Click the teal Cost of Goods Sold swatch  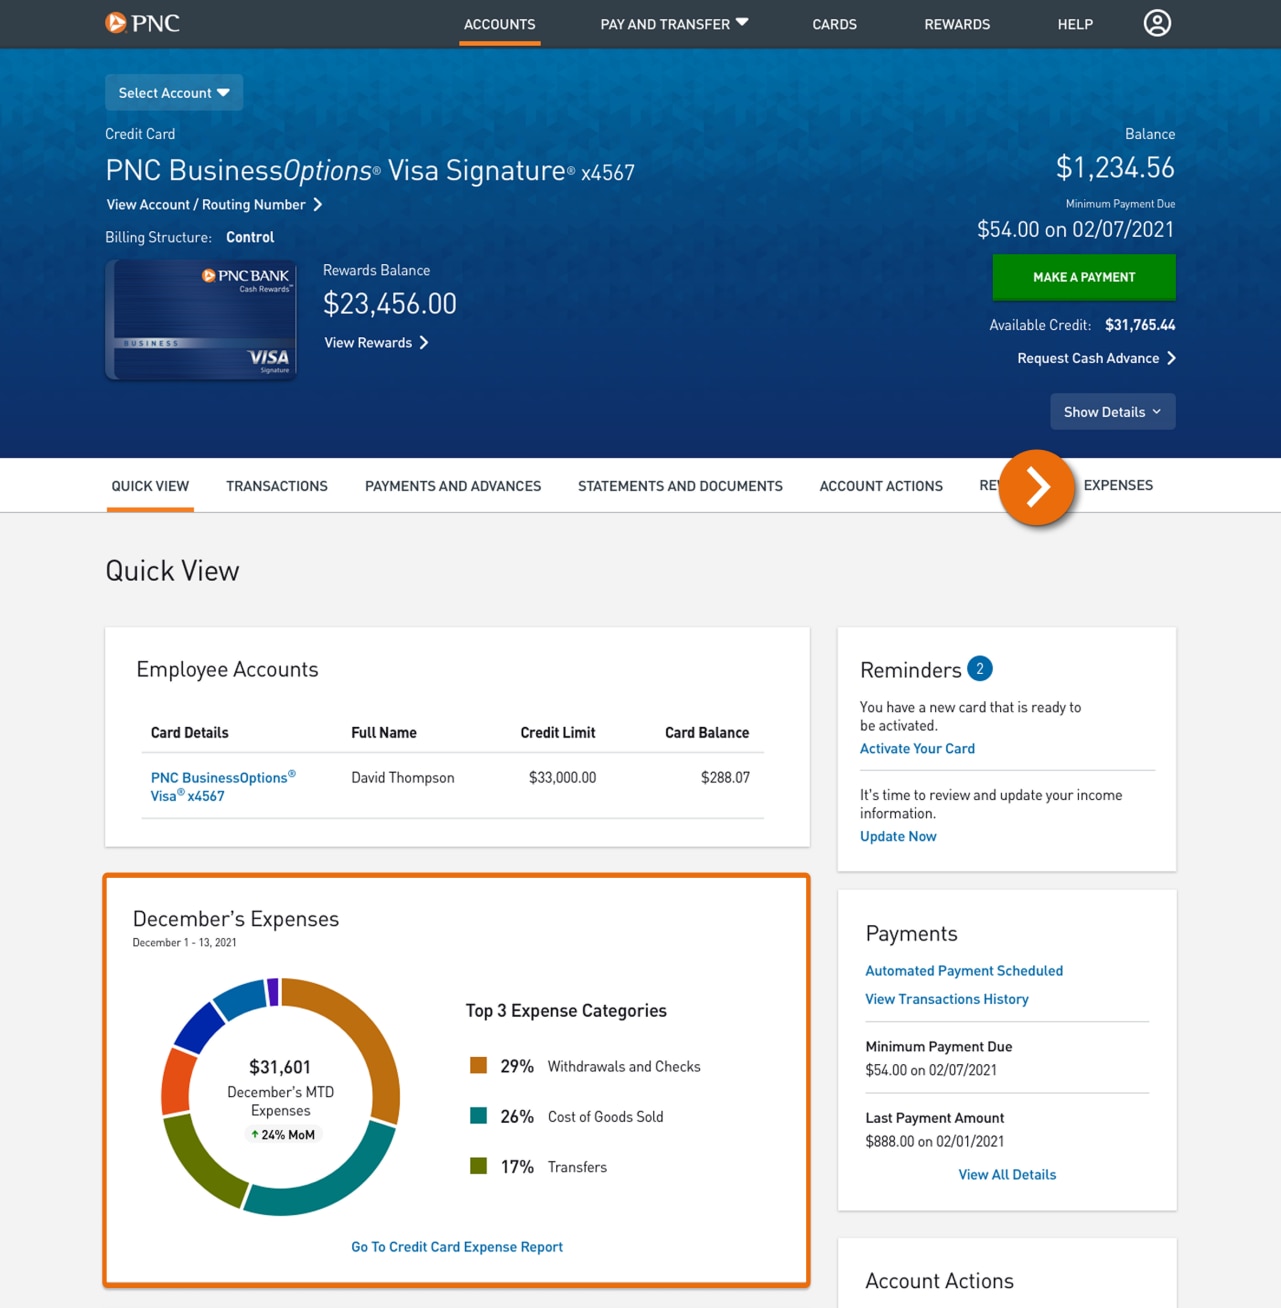click(x=477, y=1116)
